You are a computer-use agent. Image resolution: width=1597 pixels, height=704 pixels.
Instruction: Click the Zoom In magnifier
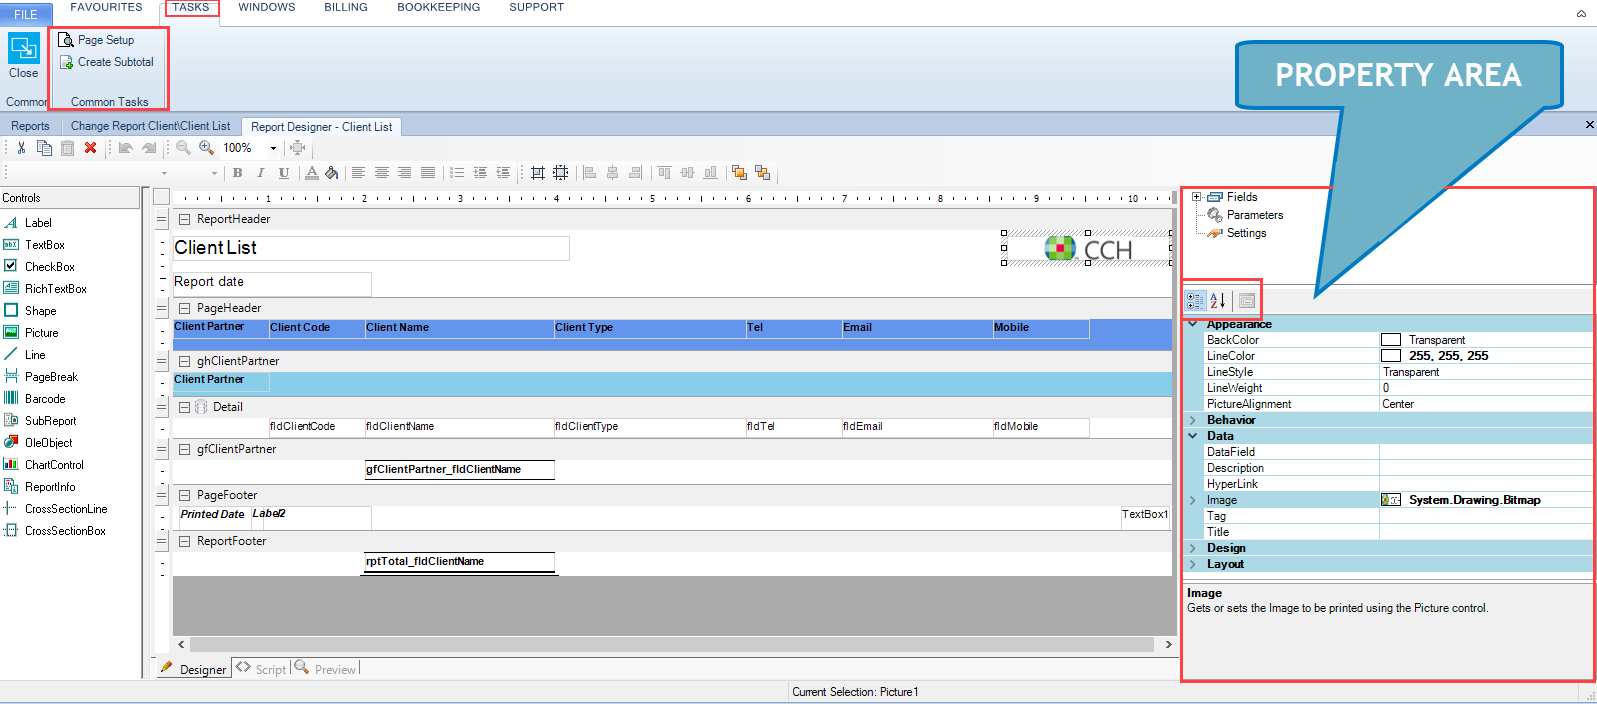click(206, 148)
